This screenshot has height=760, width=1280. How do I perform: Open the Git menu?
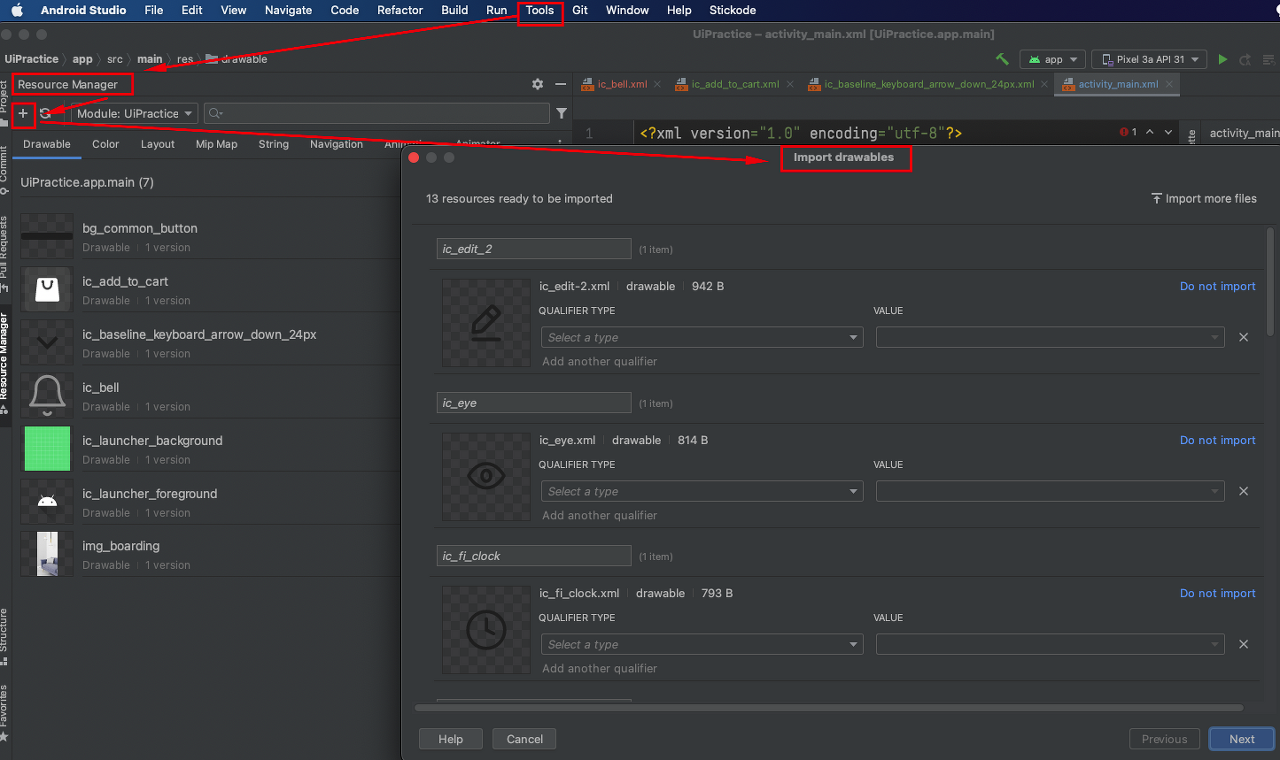(x=580, y=10)
